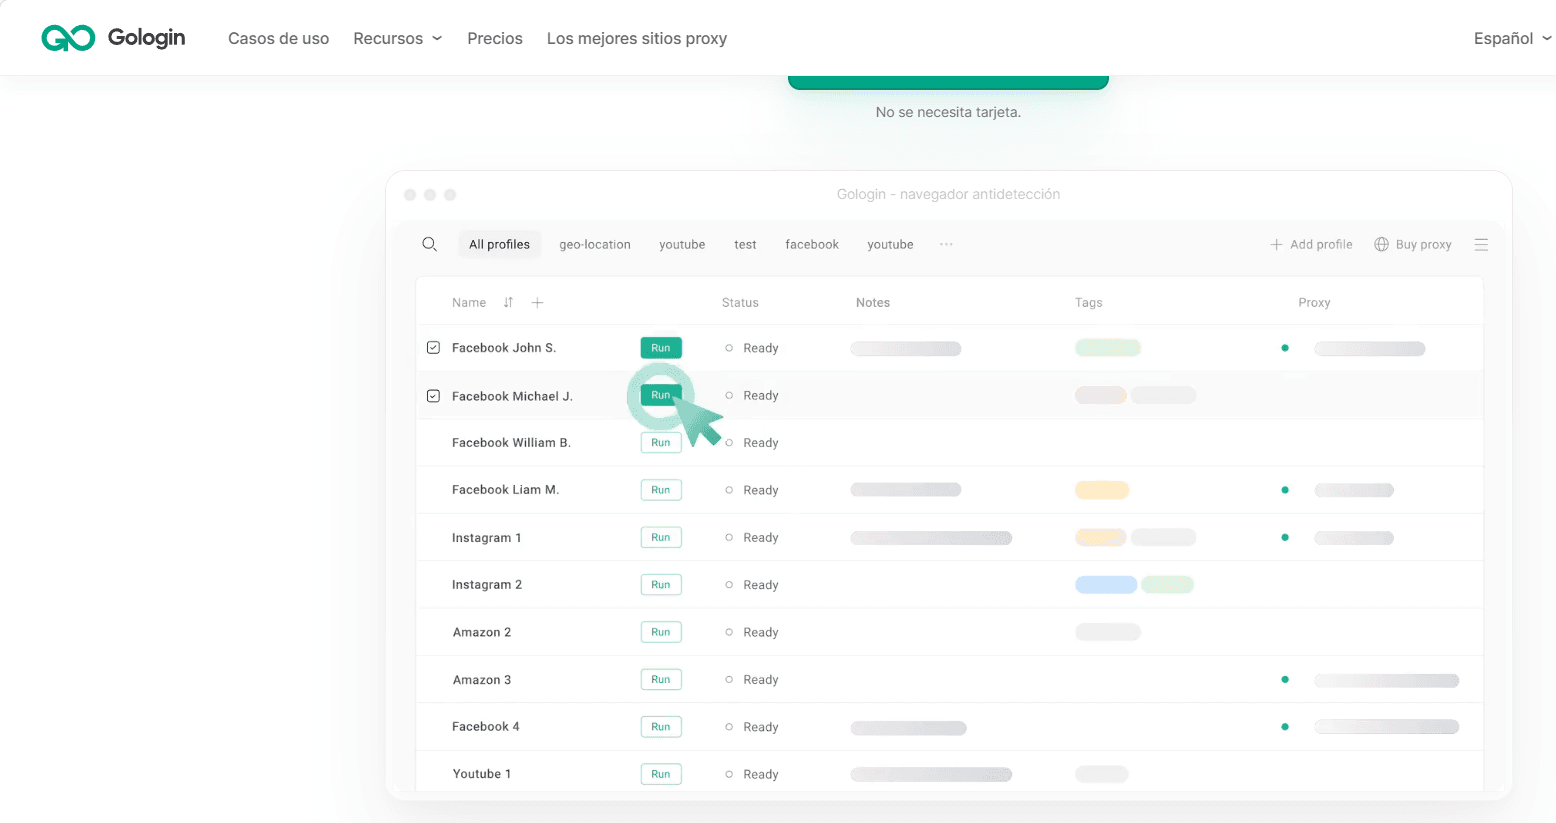Click the sort arrows icon beside Name
The image size is (1556, 823).
tap(508, 302)
